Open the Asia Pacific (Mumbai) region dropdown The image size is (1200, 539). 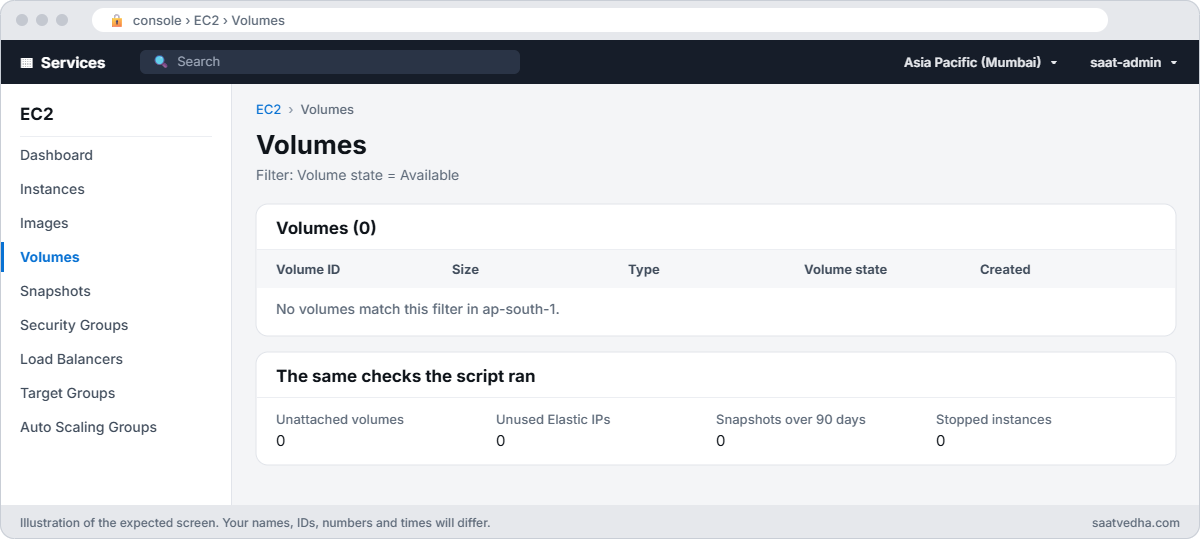click(x=980, y=62)
